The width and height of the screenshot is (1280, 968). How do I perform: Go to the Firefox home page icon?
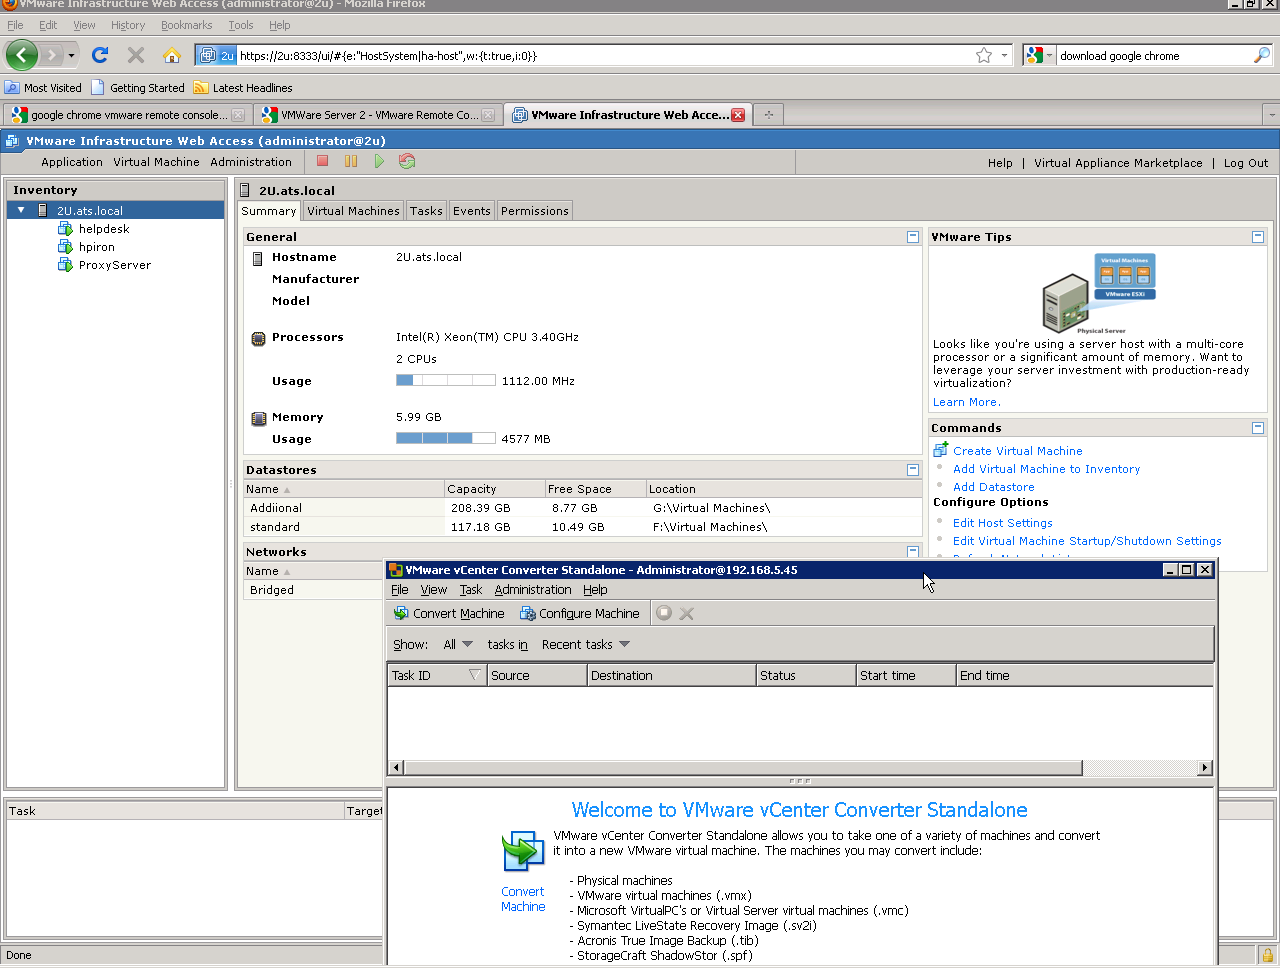point(172,55)
